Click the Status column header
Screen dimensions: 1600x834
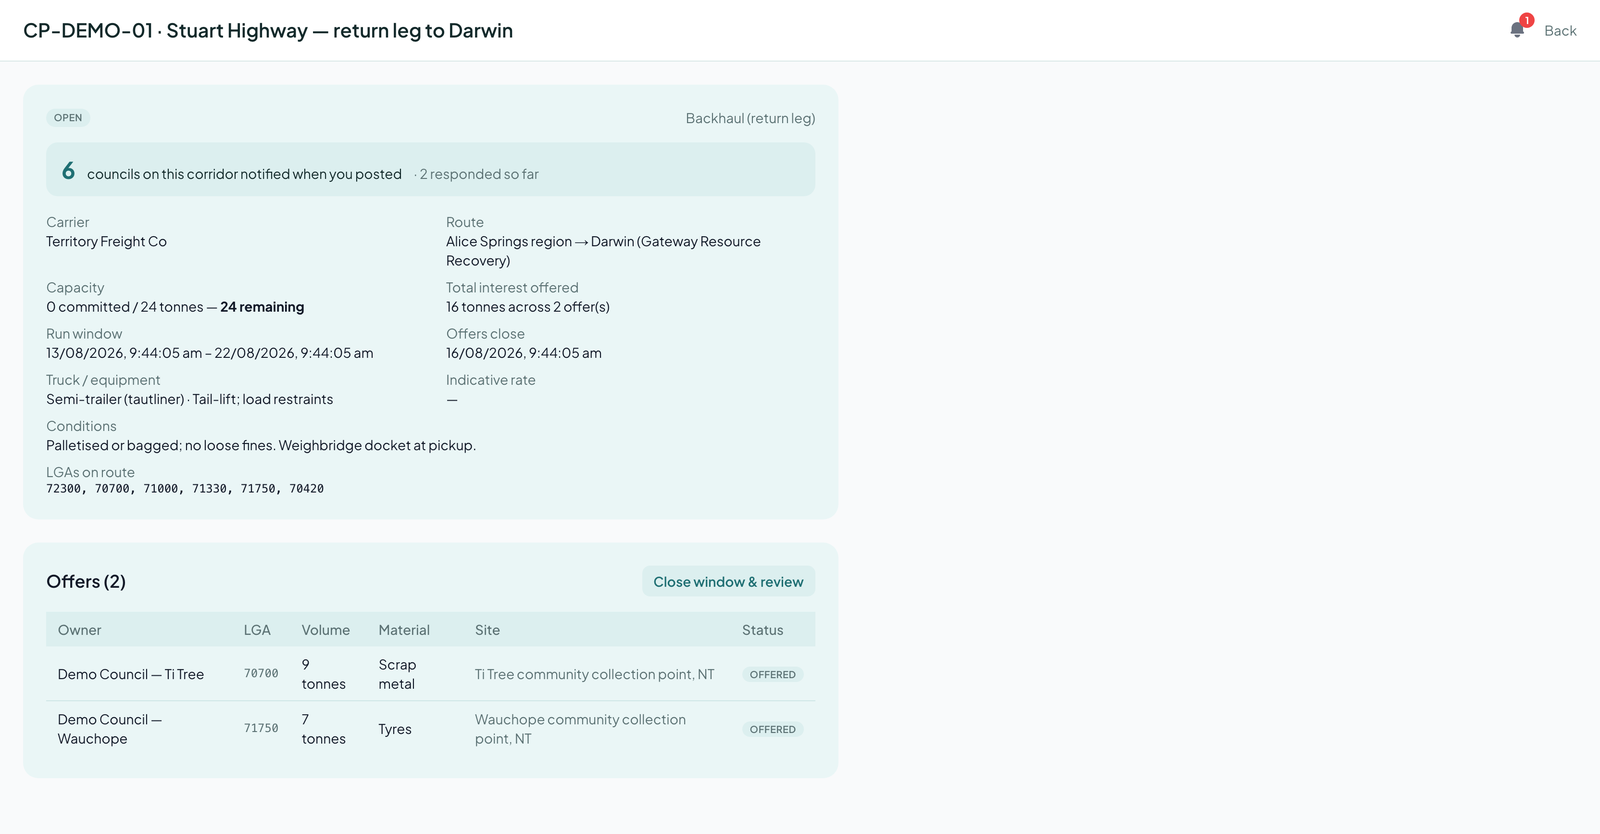point(762,630)
